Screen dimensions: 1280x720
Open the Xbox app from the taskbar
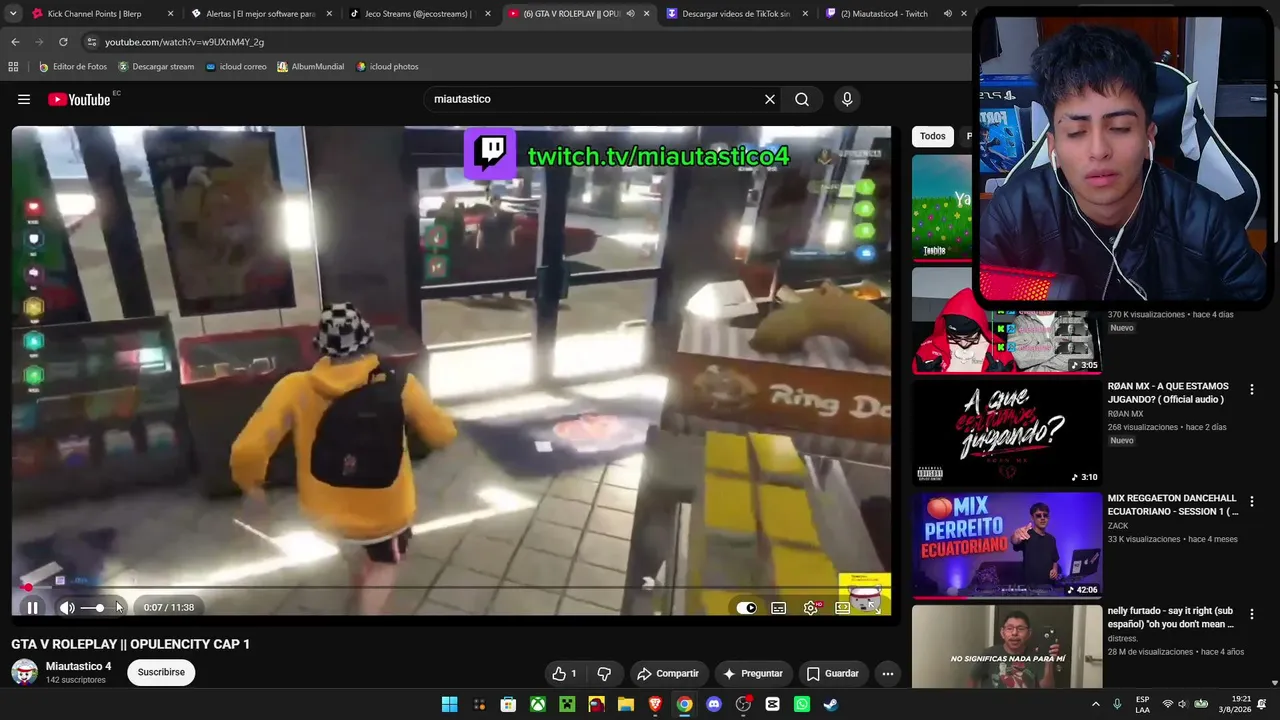pyautogui.click(x=538, y=704)
